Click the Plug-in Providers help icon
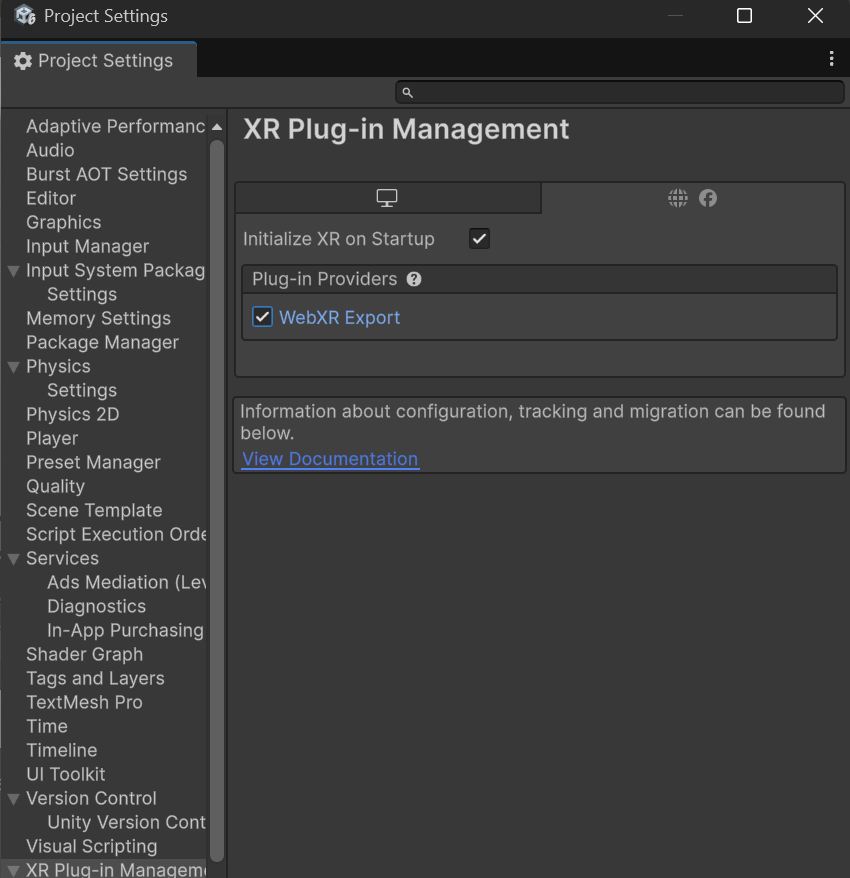The width and height of the screenshot is (850, 878). tap(414, 279)
